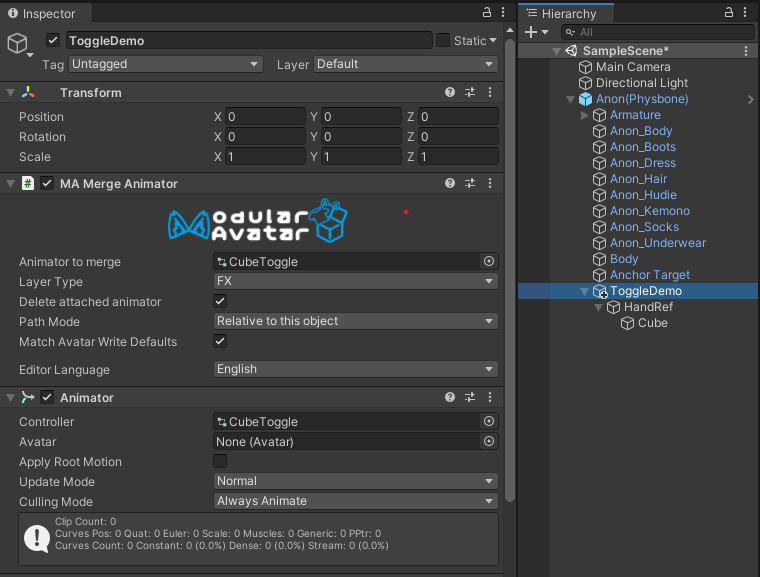Open the Inspector panel options menu

click(503, 13)
